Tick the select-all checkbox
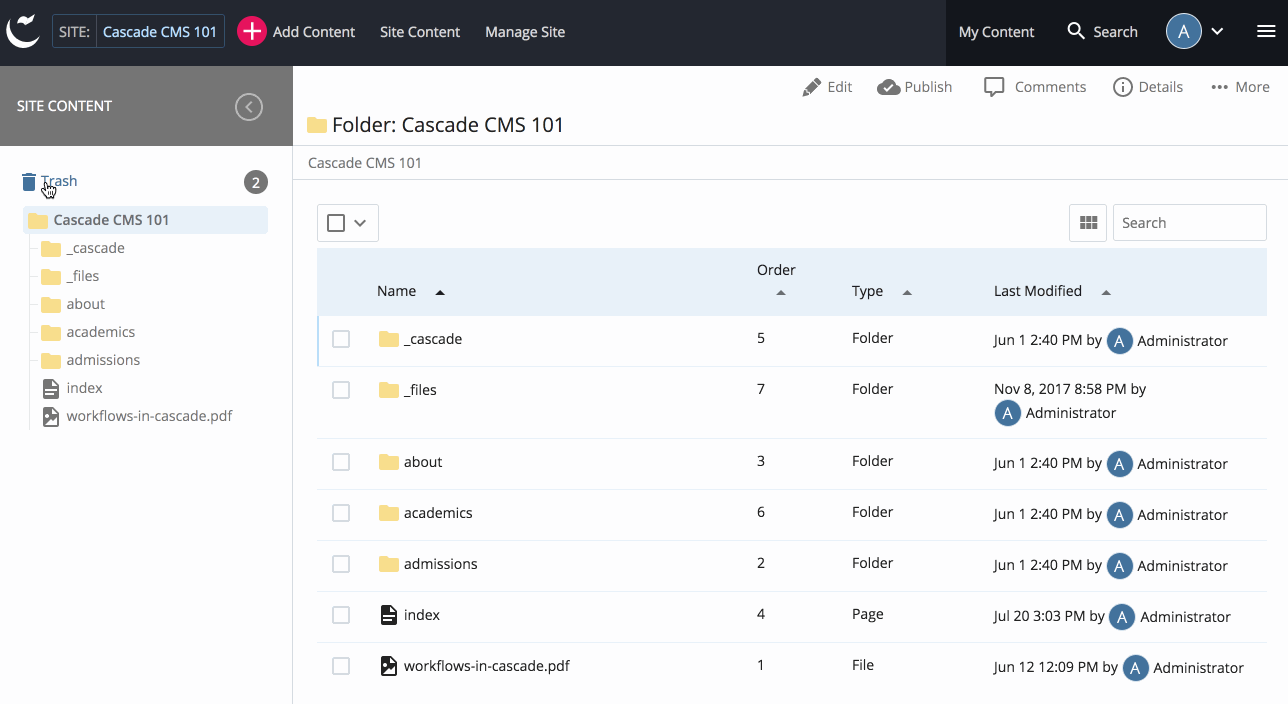This screenshot has height=704, width=1288. pos(336,223)
